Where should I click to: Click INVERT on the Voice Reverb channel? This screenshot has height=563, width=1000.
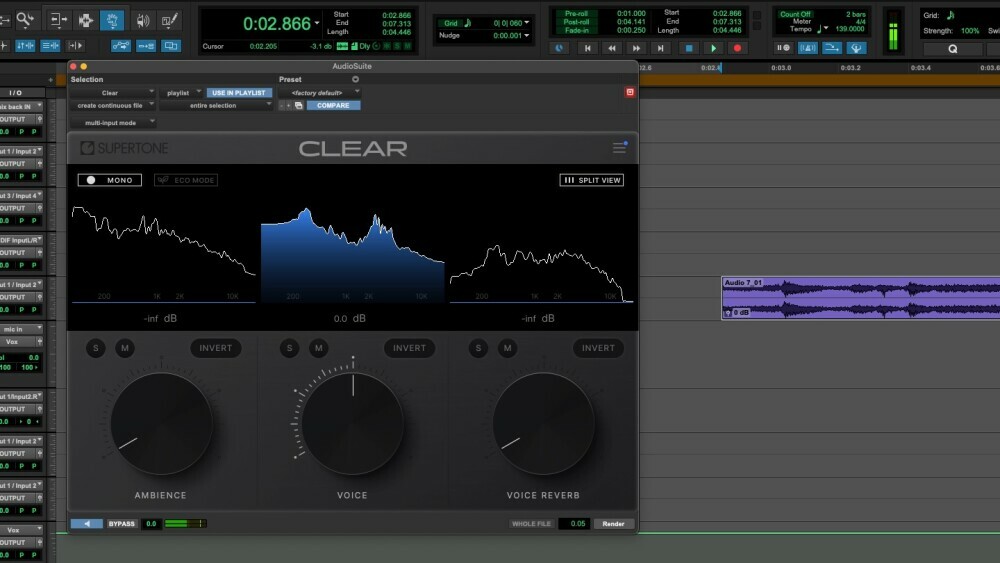point(598,348)
